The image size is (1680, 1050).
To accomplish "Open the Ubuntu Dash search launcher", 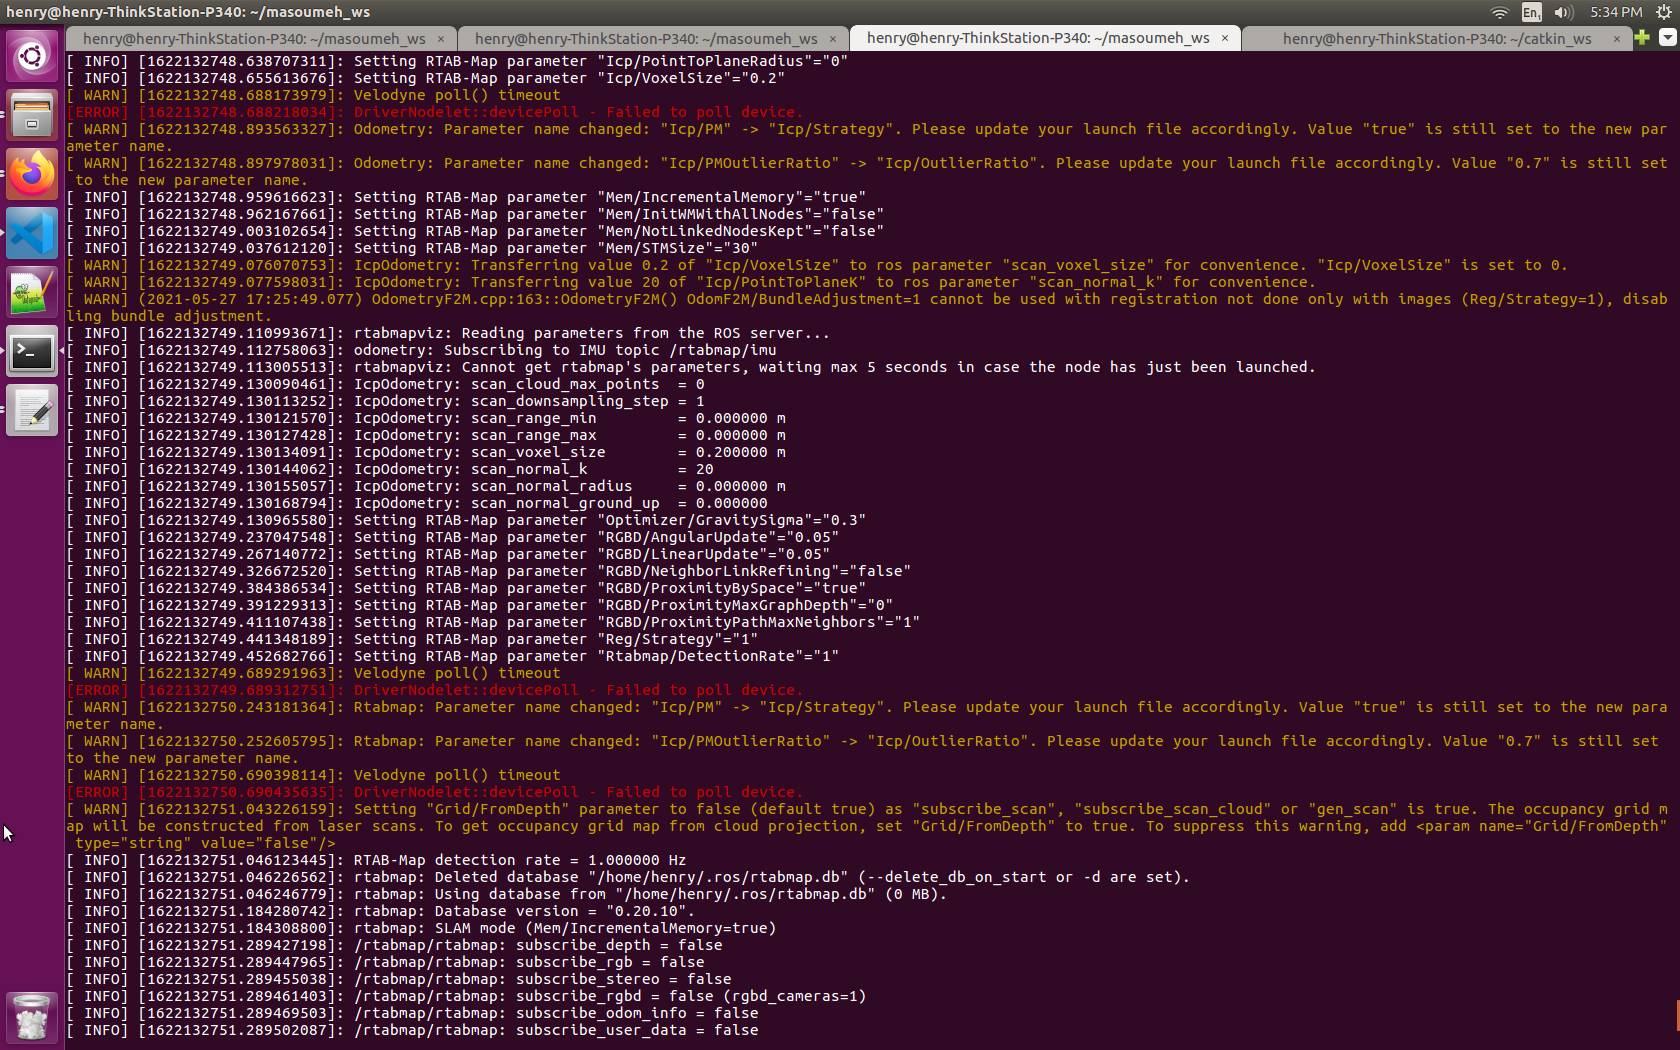I will tap(32, 55).
